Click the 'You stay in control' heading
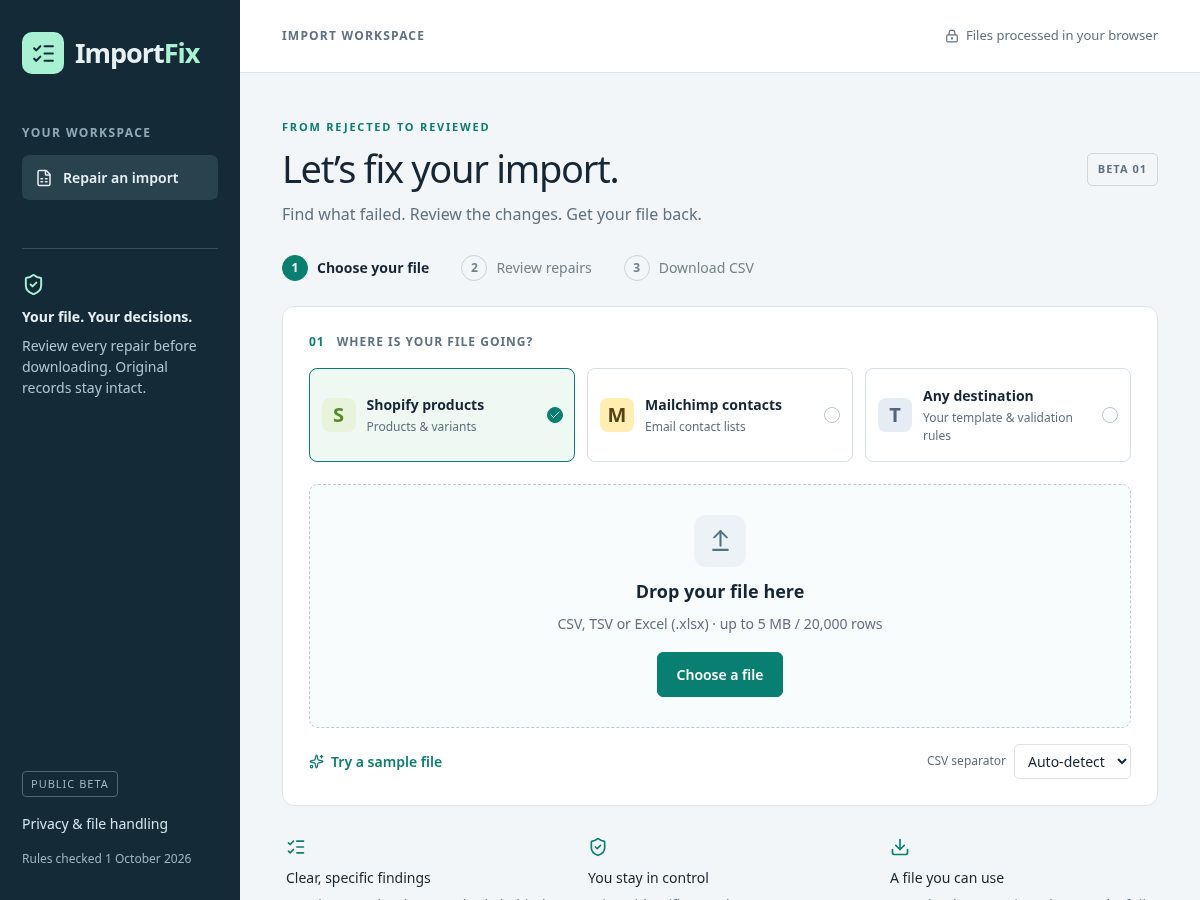The height and width of the screenshot is (900, 1200). pyautogui.click(x=648, y=878)
